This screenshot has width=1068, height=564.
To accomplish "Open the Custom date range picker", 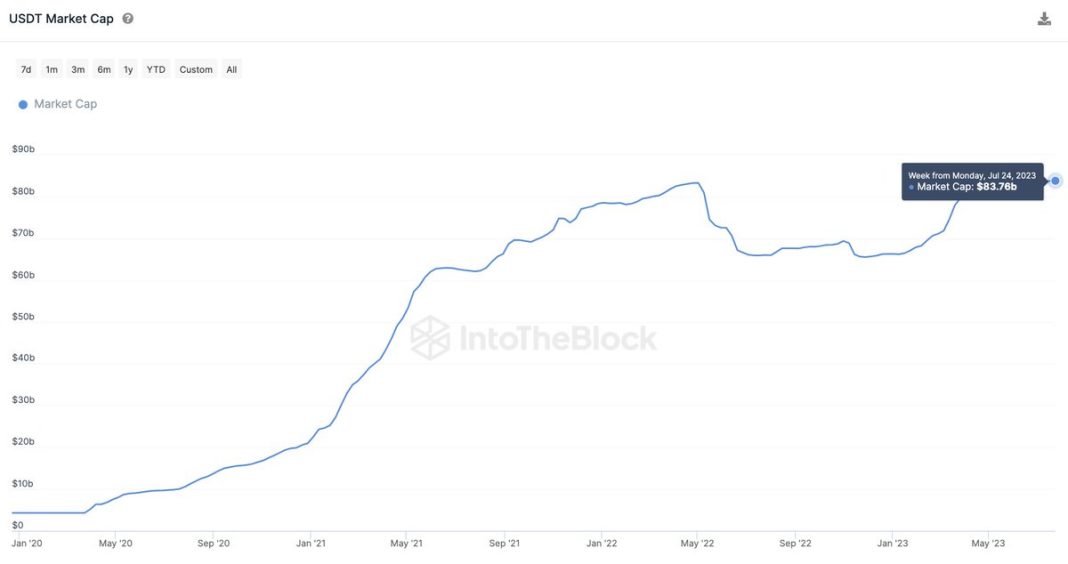I will [196, 70].
